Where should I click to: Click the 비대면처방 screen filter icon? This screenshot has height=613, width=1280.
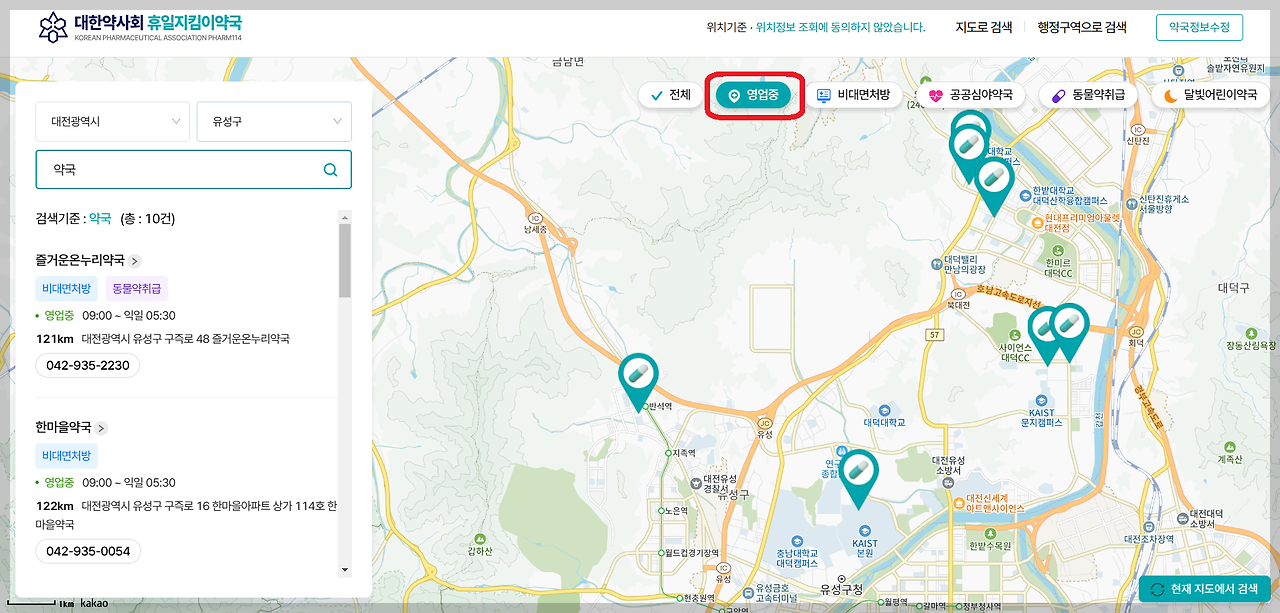(x=824, y=94)
